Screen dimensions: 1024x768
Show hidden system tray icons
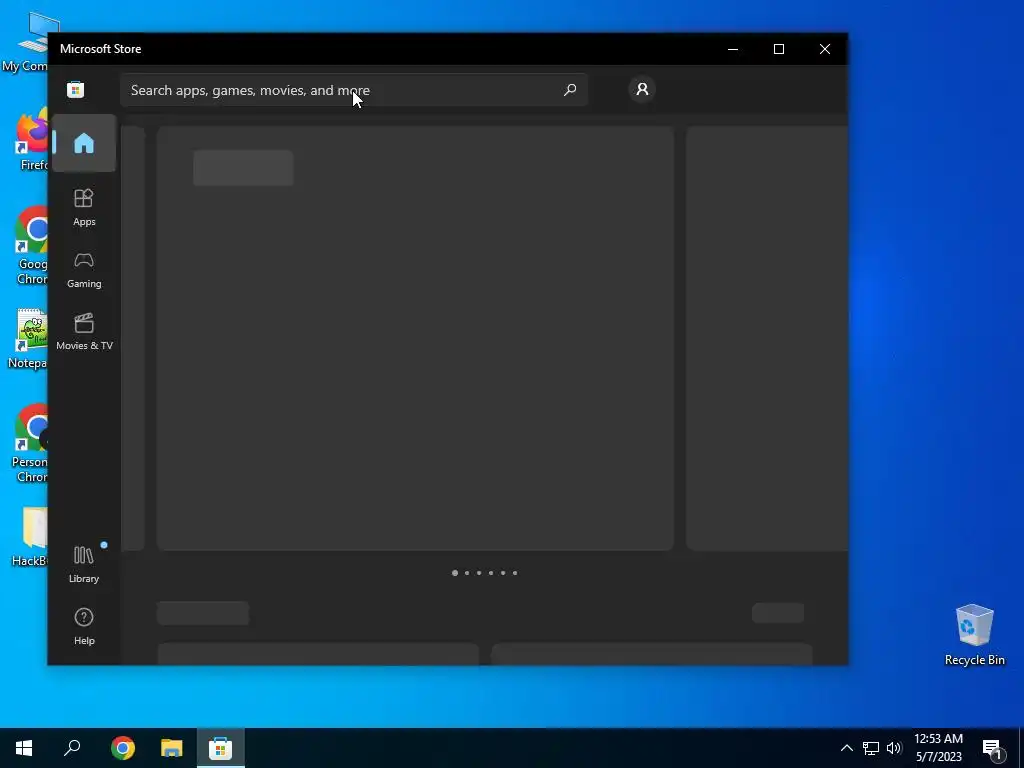(x=846, y=748)
